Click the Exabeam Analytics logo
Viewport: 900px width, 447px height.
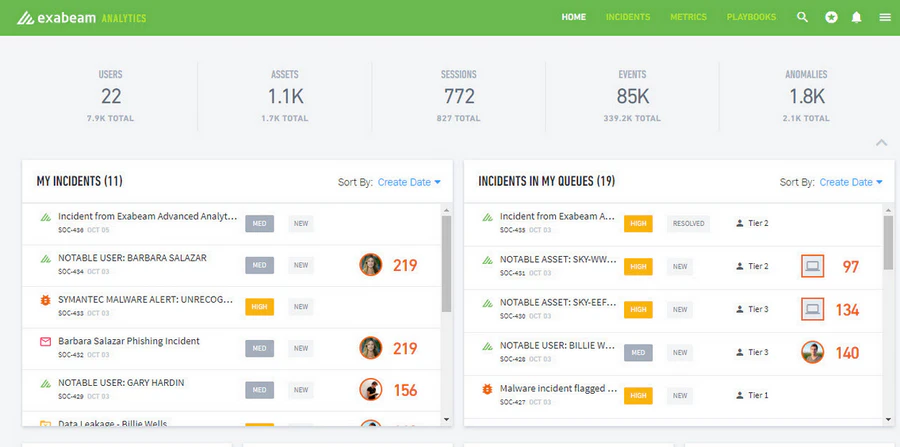[x=81, y=18]
